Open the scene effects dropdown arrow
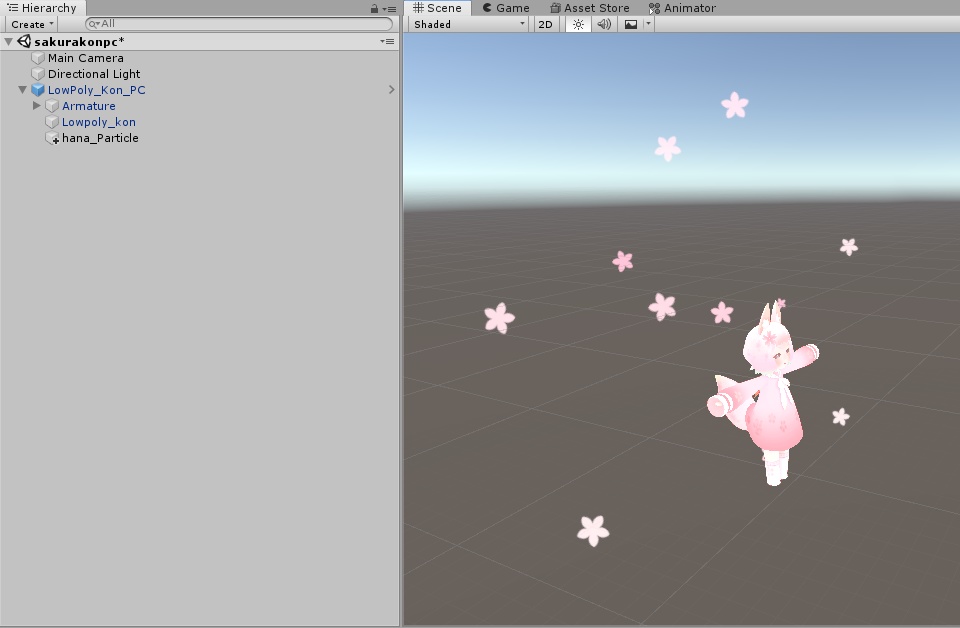The image size is (960, 628). [648, 24]
